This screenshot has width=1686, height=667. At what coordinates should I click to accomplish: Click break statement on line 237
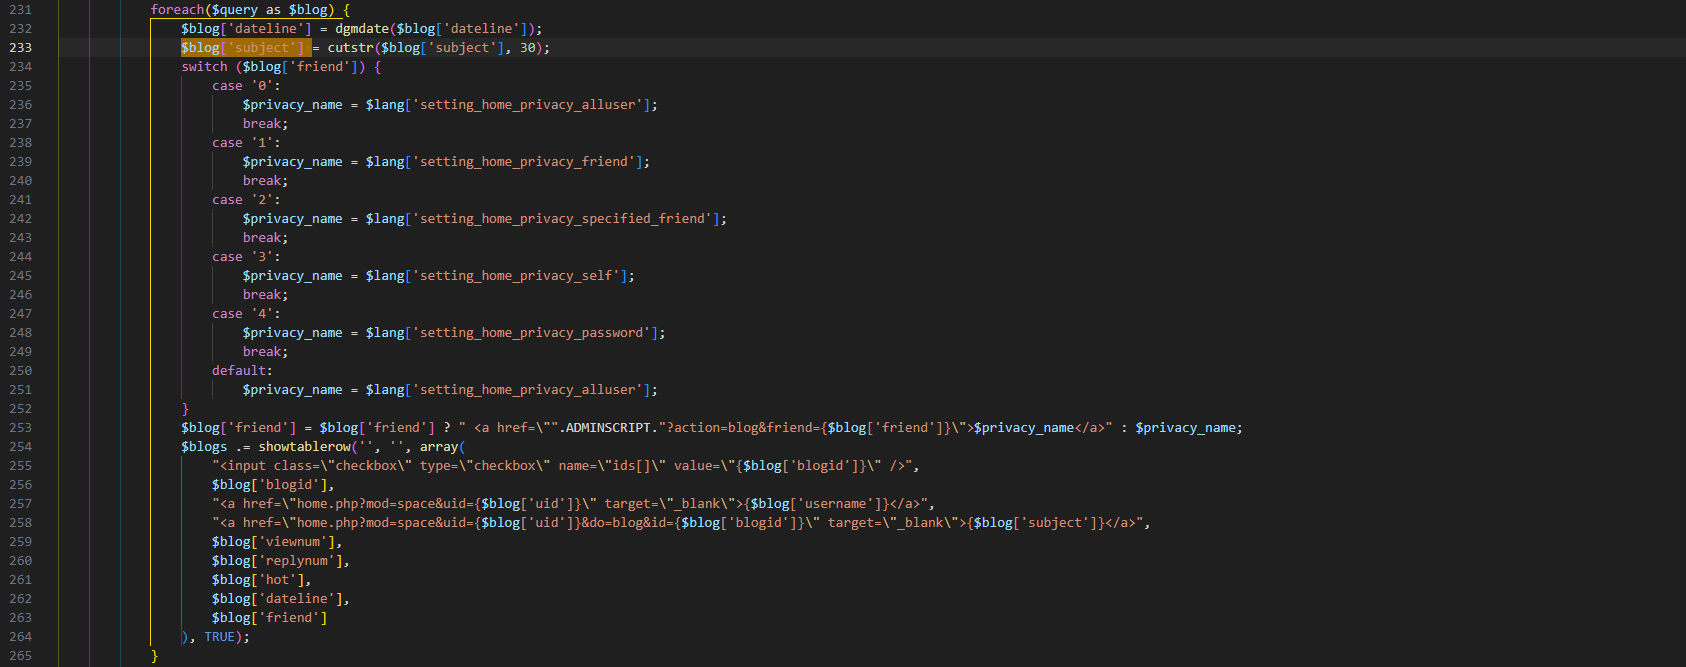pos(265,124)
